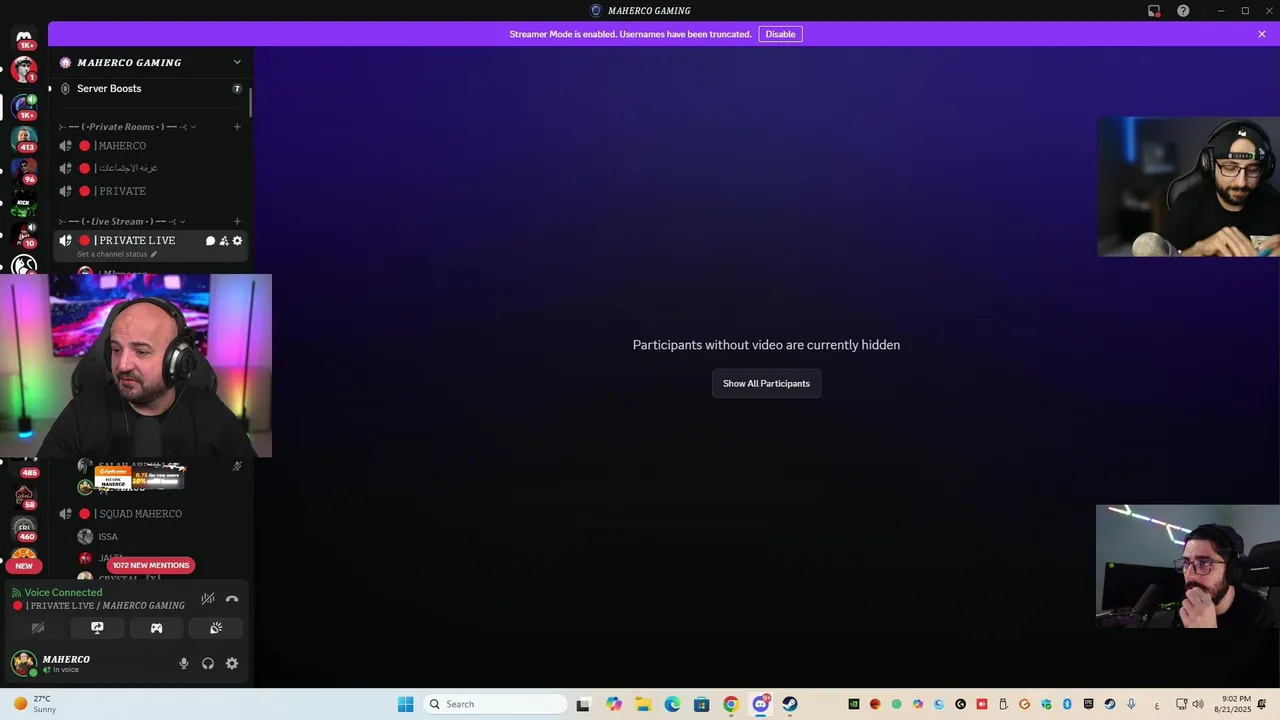Viewport: 1280px width, 720px height.
Task: Click the channel list scrollbar
Action: [x=250, y=101]
